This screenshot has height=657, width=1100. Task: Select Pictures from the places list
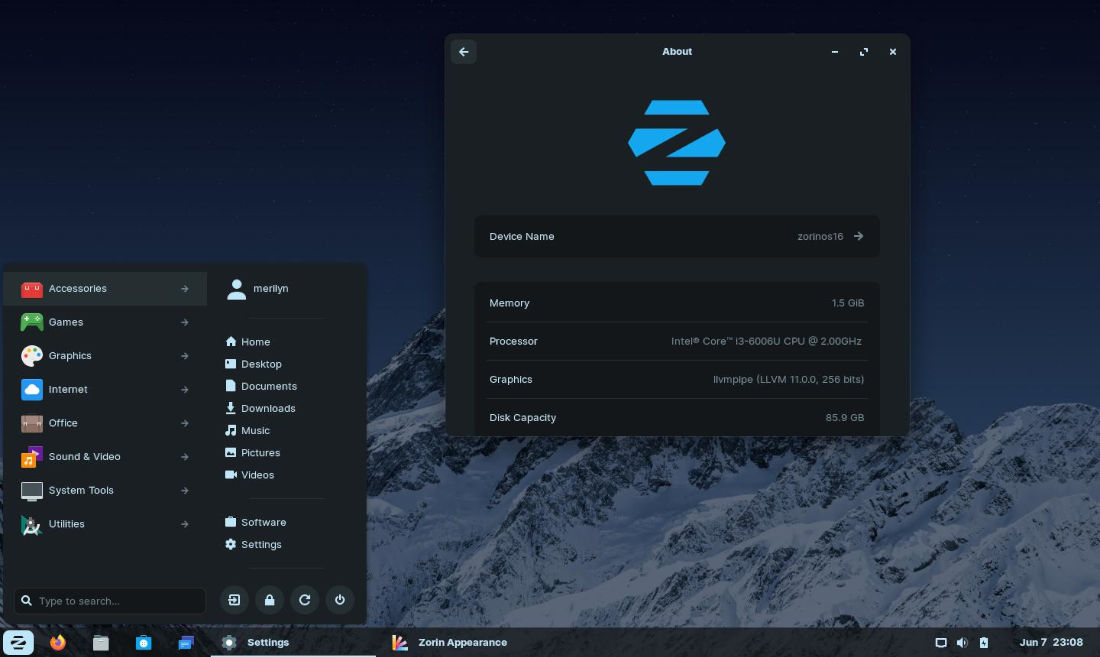click(260, 453)
